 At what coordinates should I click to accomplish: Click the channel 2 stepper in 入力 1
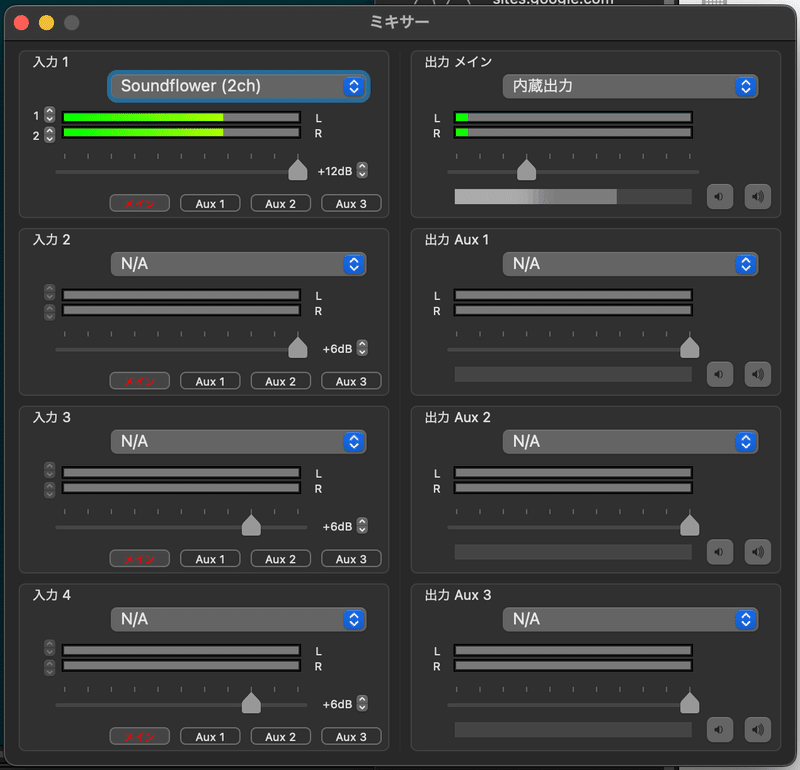49,135
